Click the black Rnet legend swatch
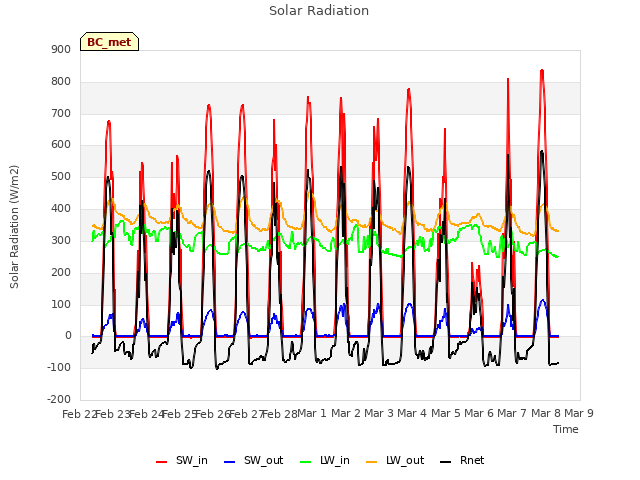The image size is (640, 480). point(445,462)
